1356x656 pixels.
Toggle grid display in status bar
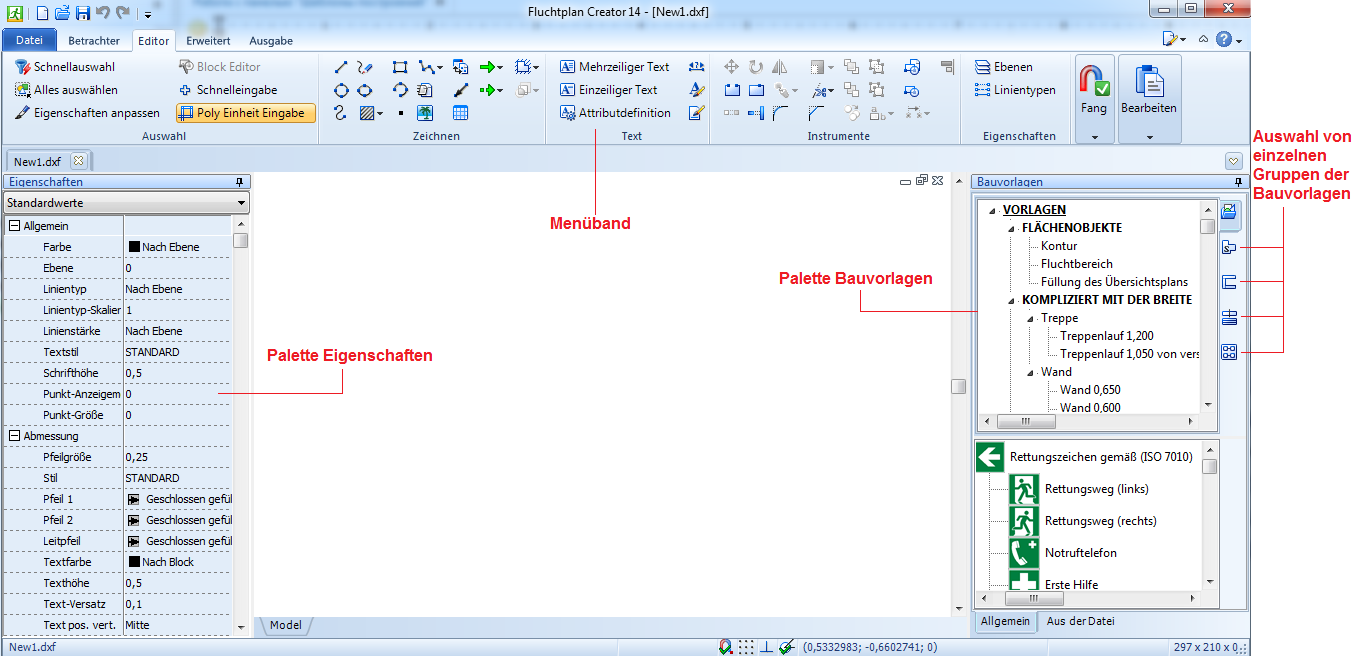click(746, 647)
